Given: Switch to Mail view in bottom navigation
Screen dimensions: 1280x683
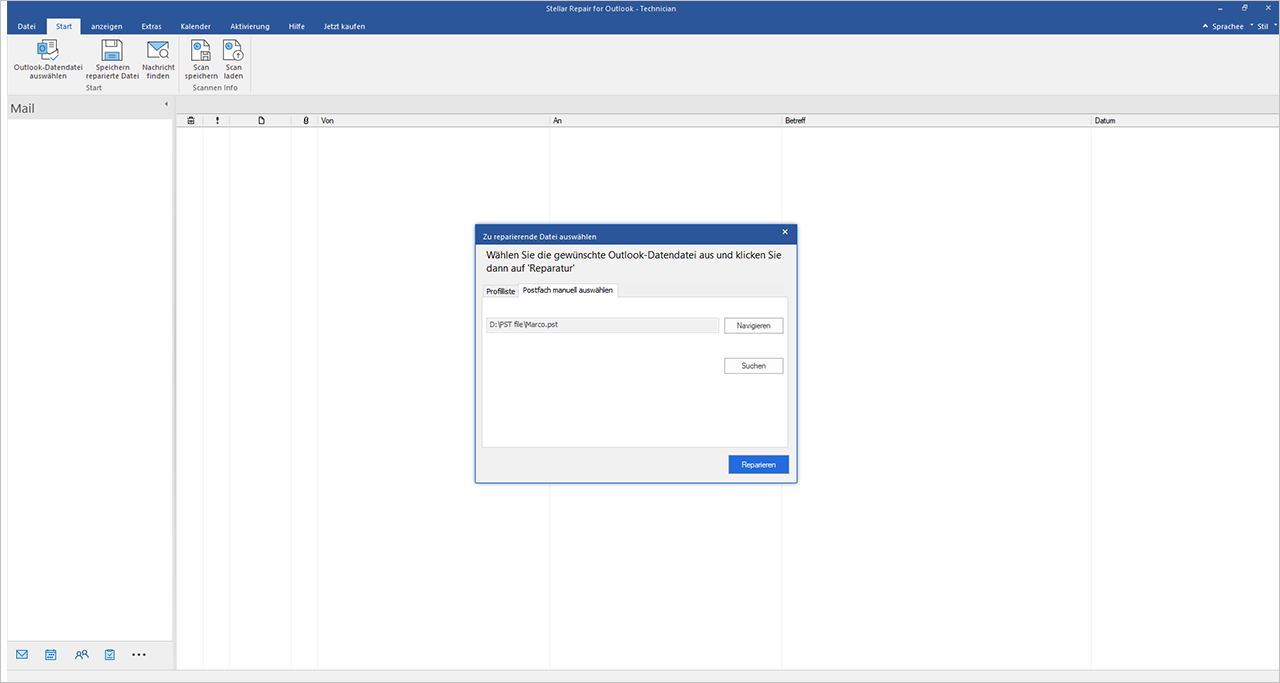Looking at the screenshot, I should click(22, 655).
